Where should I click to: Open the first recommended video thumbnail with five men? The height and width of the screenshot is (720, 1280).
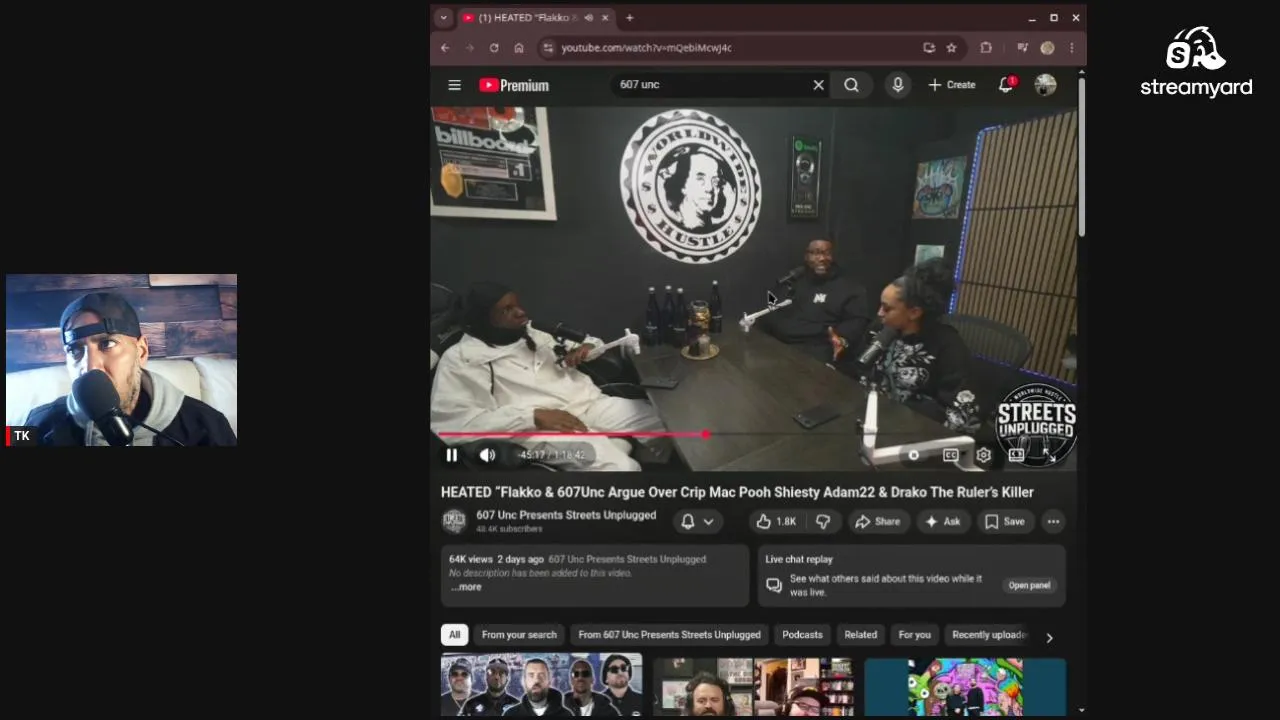click(x=541, y=685)
